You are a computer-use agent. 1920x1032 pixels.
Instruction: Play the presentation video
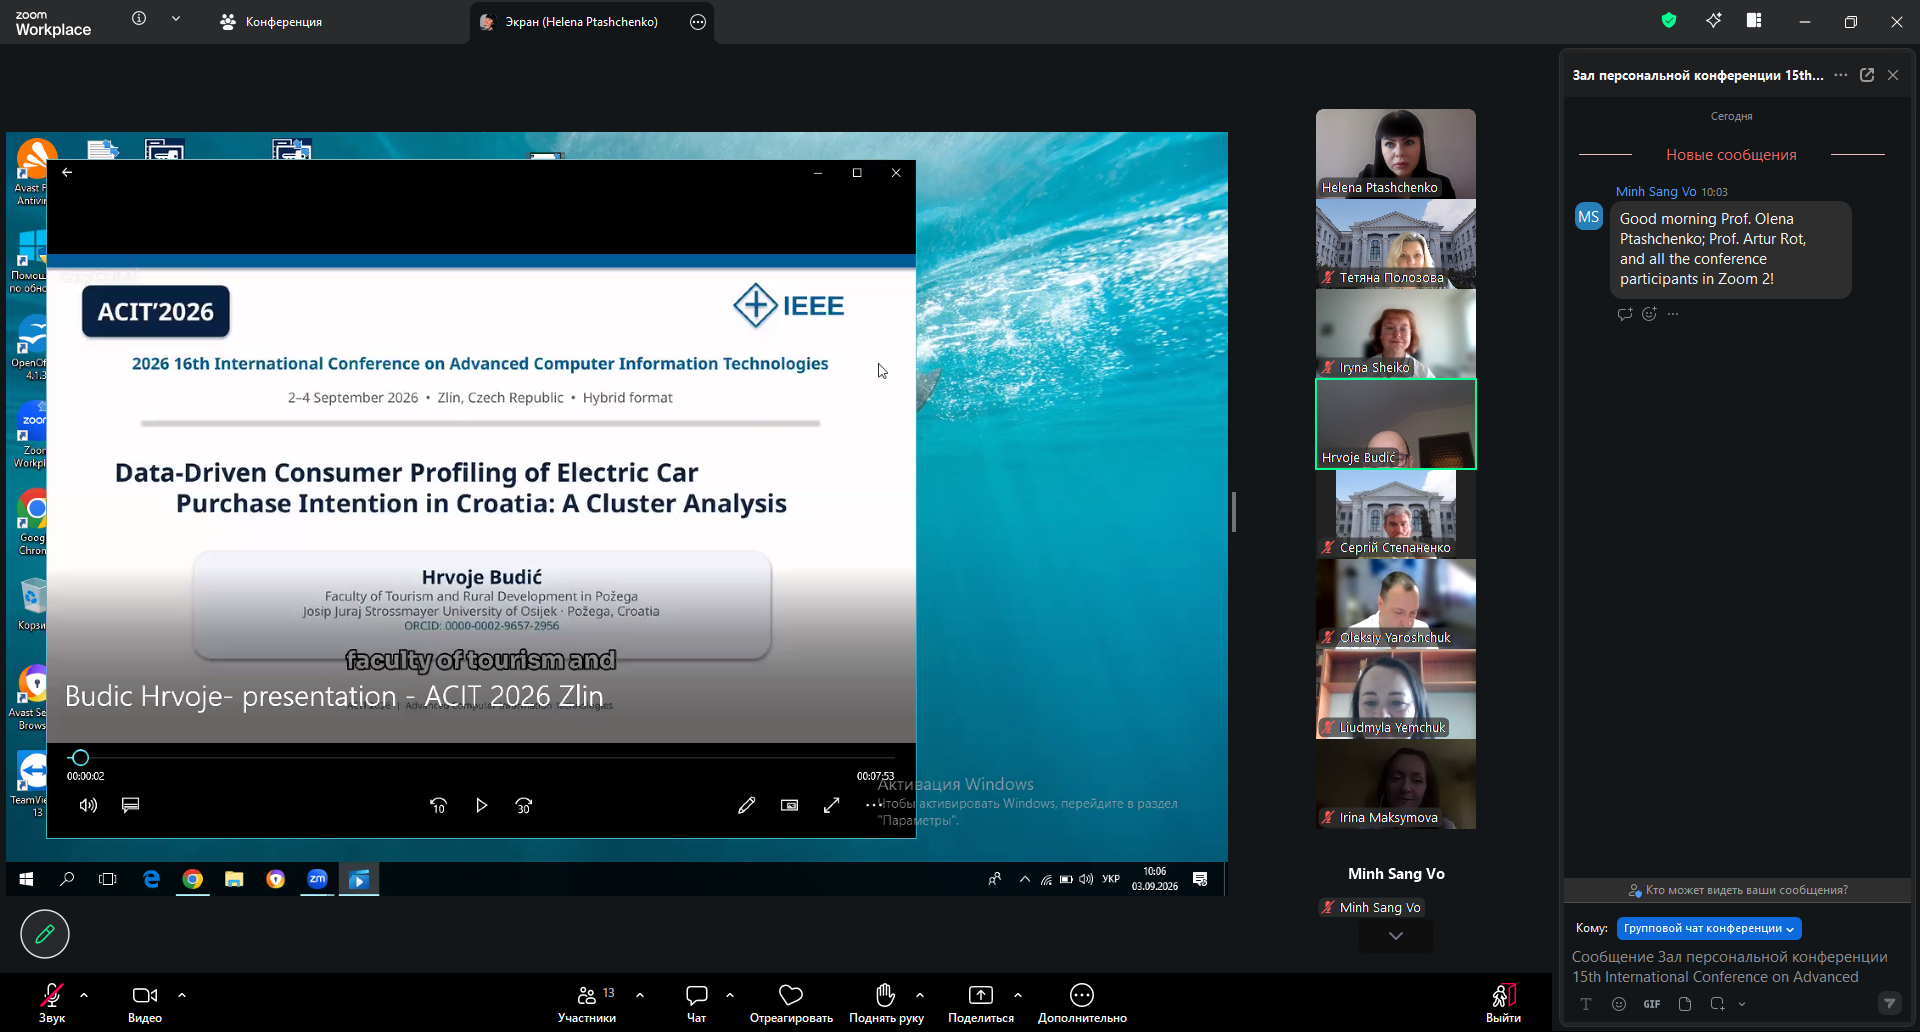pos(481,805)
